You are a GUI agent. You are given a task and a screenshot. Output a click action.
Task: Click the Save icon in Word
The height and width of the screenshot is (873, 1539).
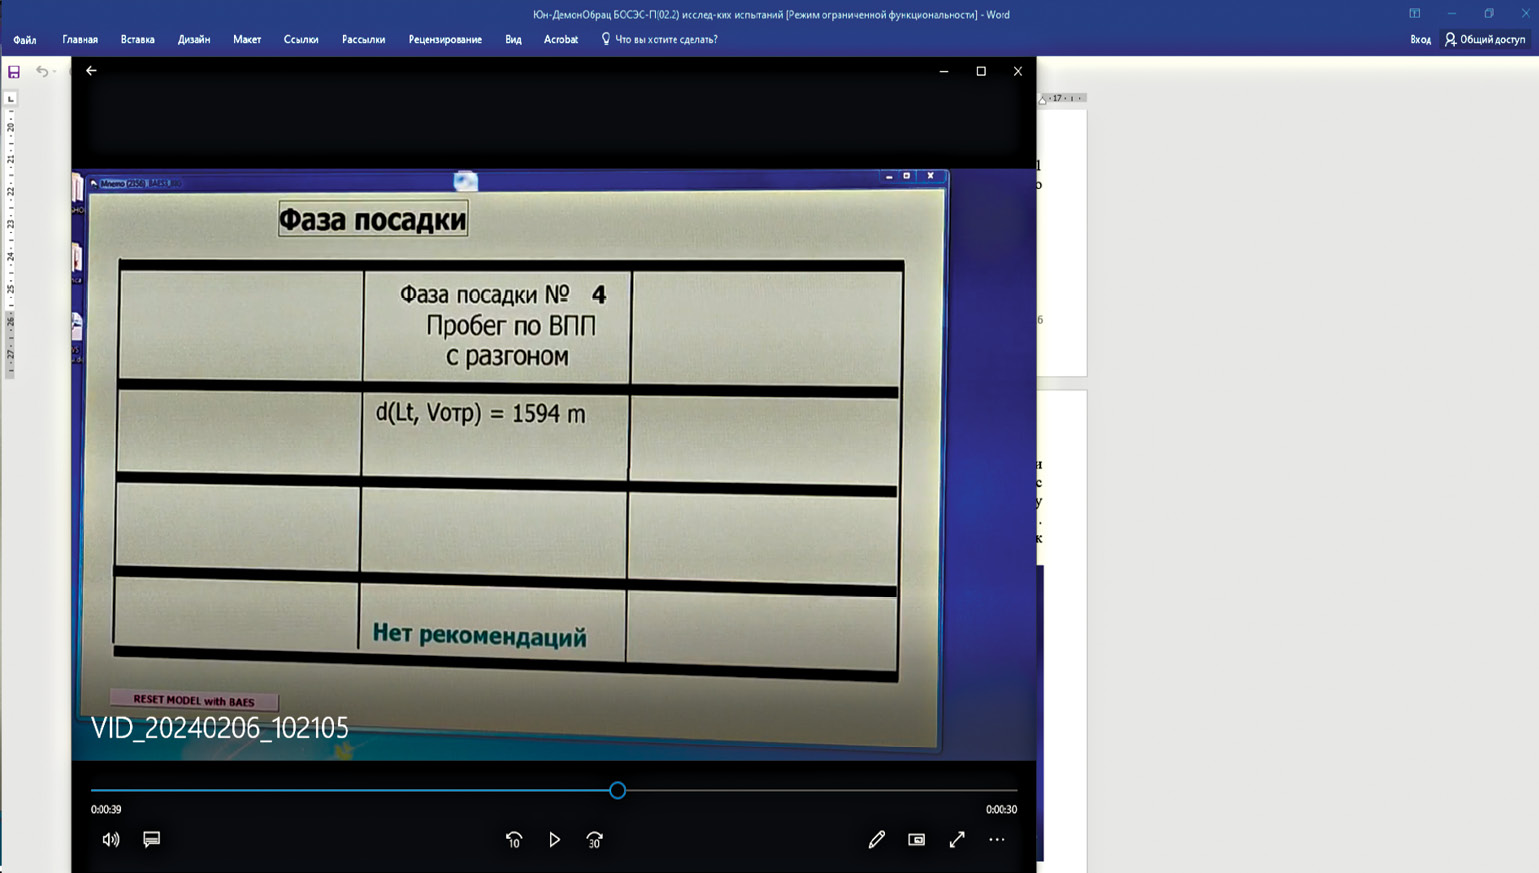(x=14, y=72)
